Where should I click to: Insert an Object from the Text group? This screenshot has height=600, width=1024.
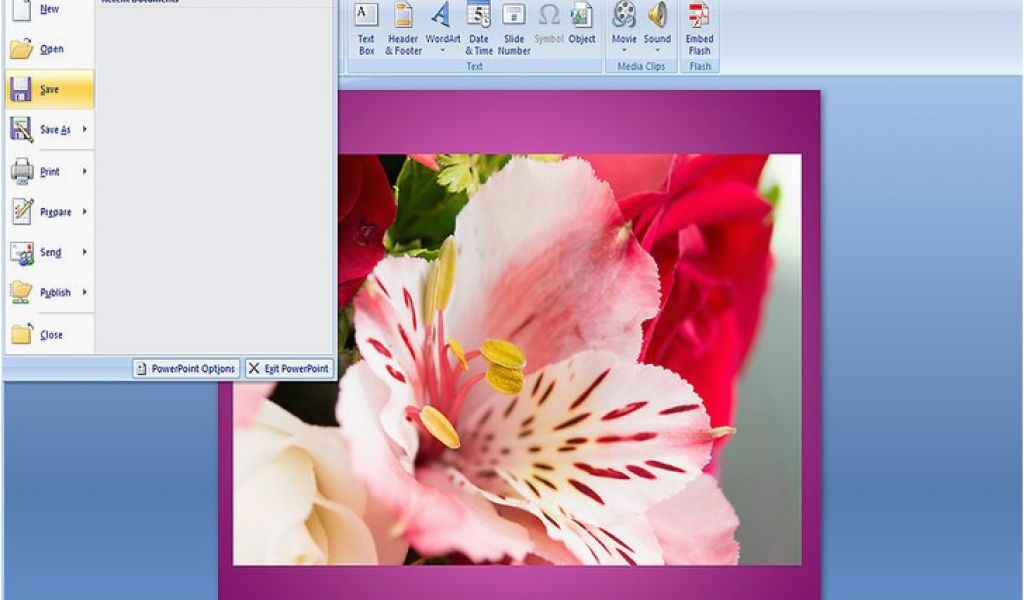[x=582, y=26]
